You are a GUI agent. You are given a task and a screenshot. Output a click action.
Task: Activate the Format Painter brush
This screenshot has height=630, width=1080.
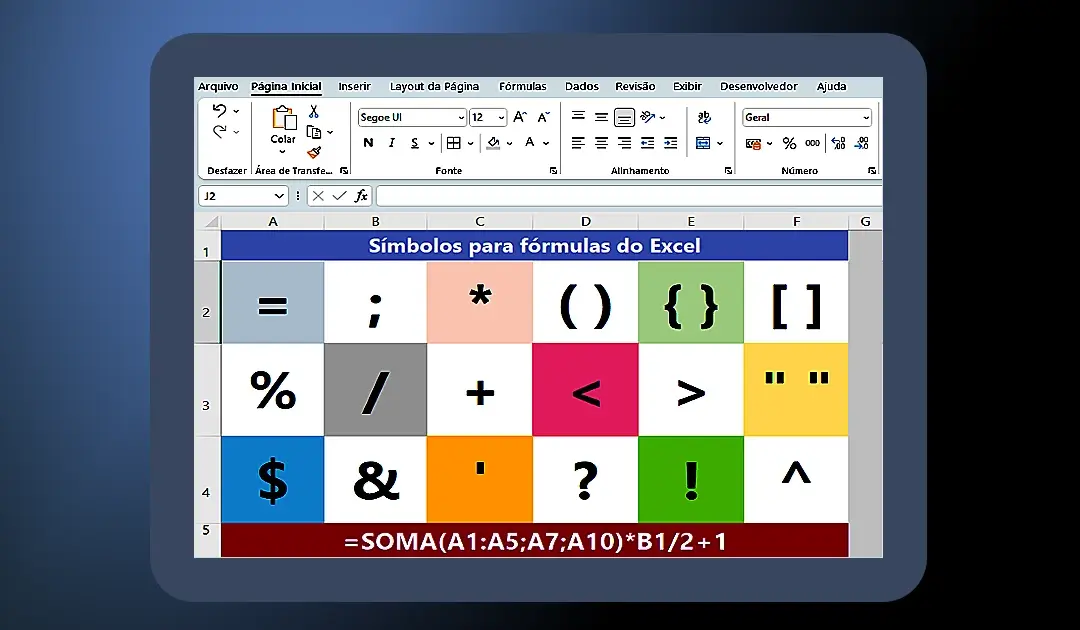click(x=314, y=152)
